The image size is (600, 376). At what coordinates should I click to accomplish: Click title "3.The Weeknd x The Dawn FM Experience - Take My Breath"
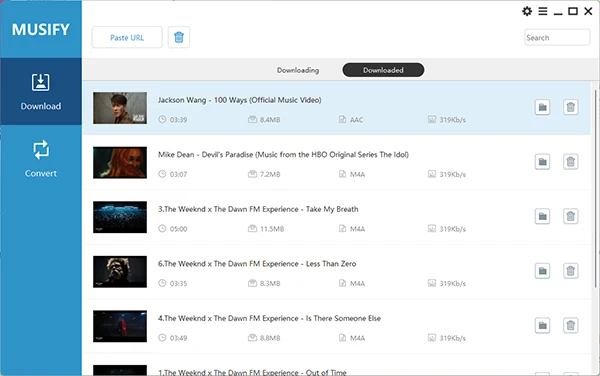coord(258,209)
